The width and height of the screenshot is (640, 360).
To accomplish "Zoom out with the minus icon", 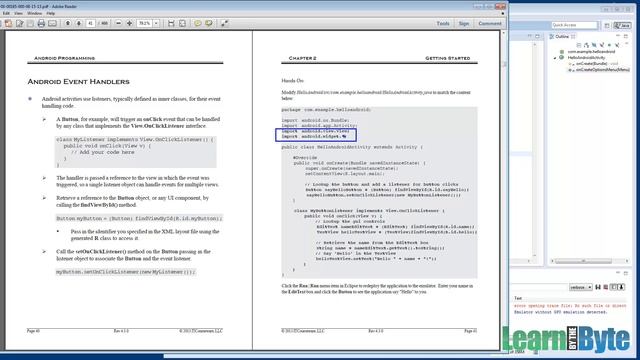I will pos(118,24).
